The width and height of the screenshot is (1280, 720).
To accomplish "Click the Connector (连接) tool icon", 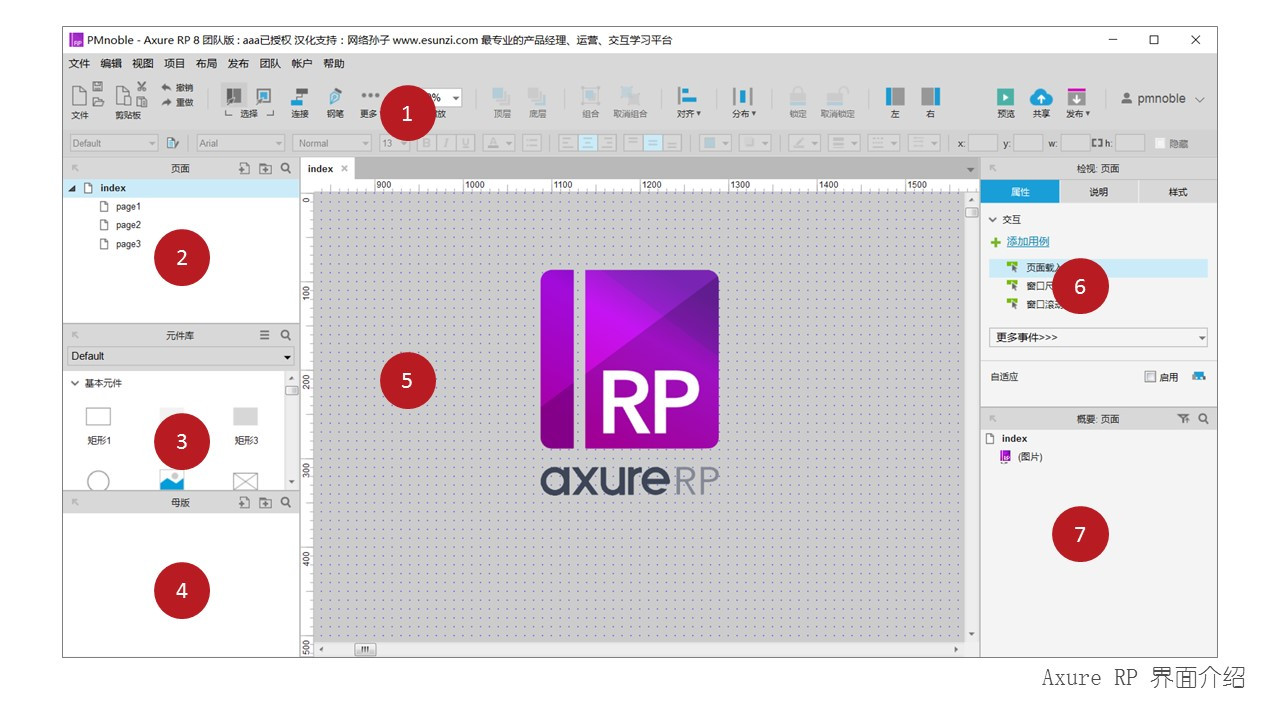I will [299, 97].
